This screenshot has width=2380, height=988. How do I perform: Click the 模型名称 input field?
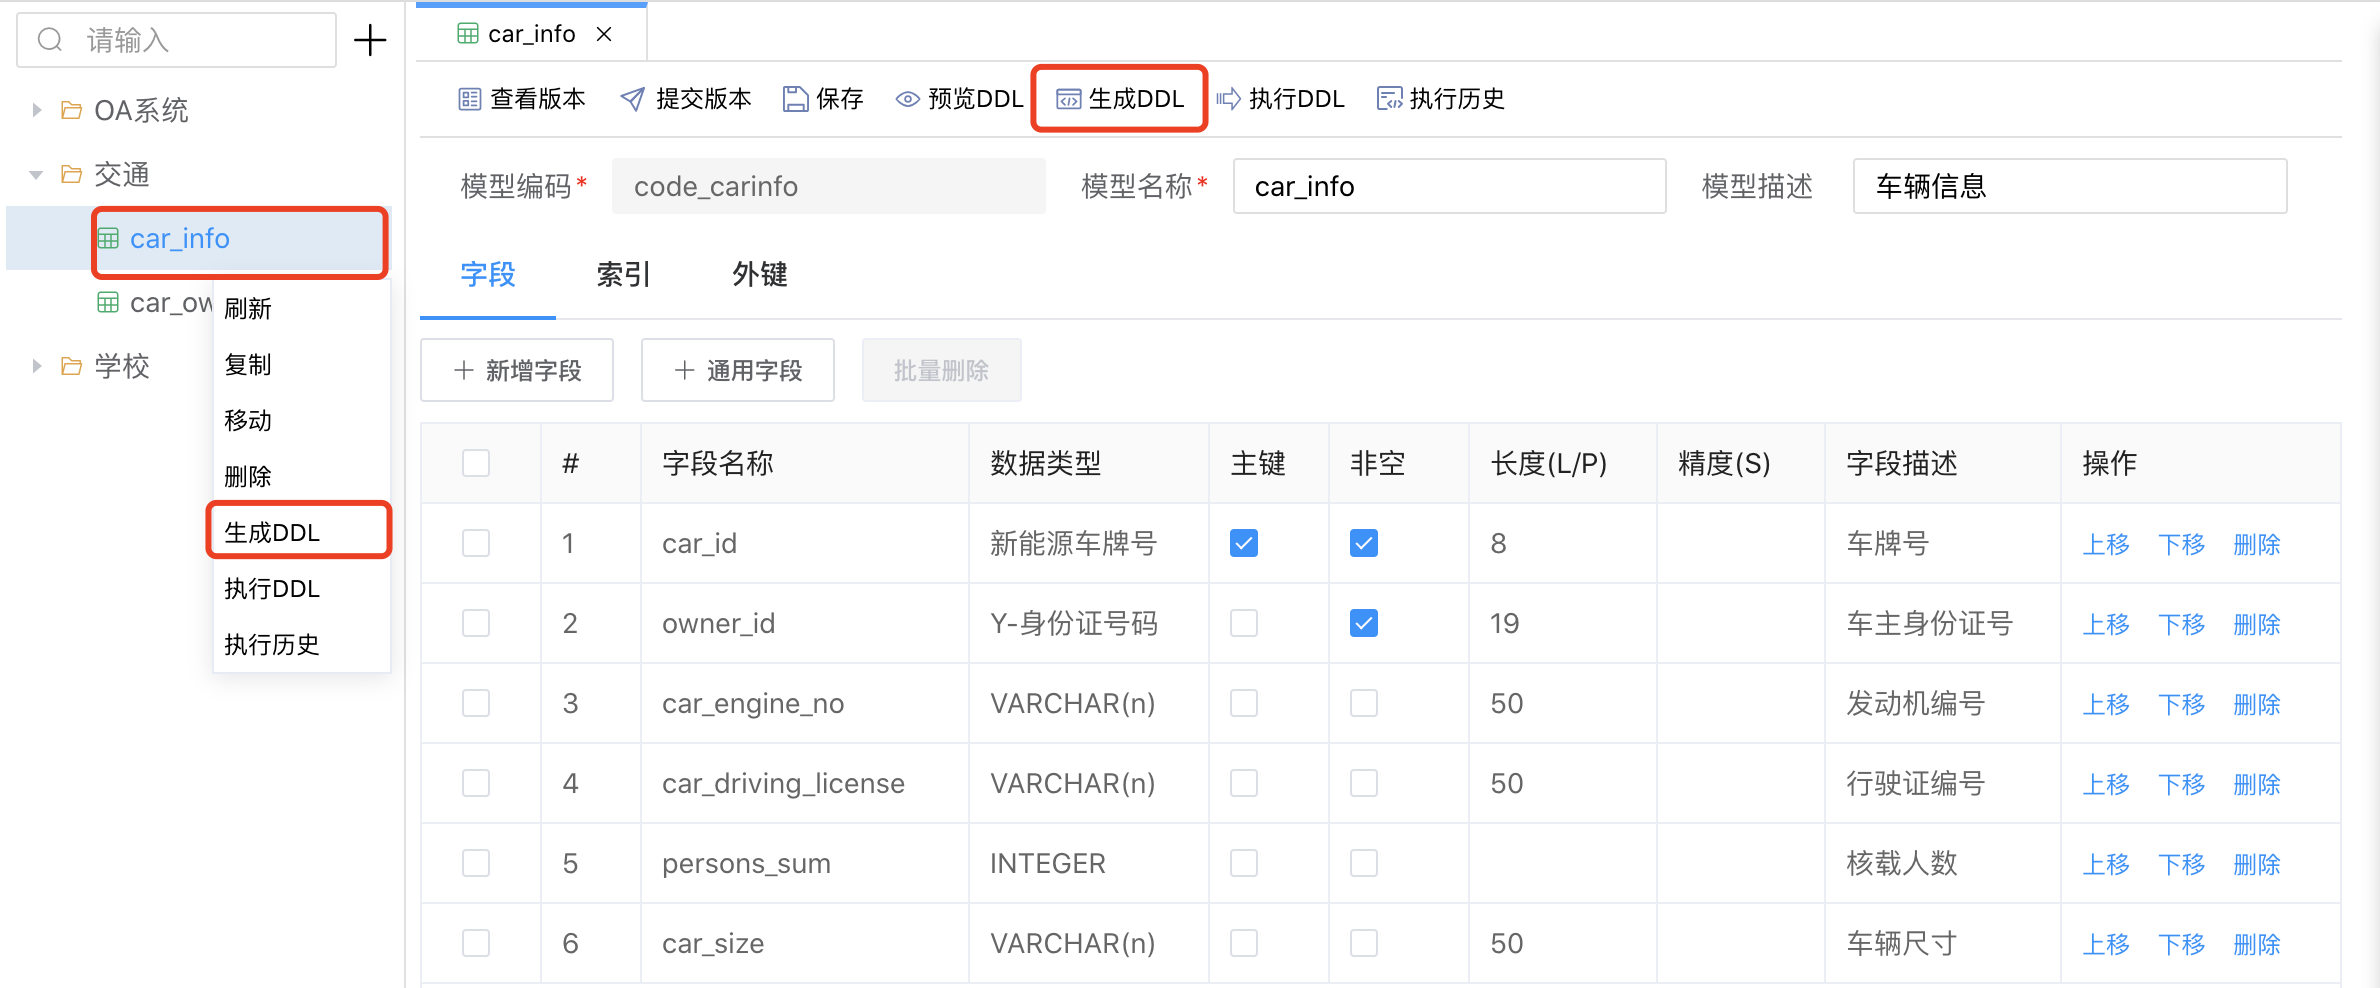coord(1448,187)
